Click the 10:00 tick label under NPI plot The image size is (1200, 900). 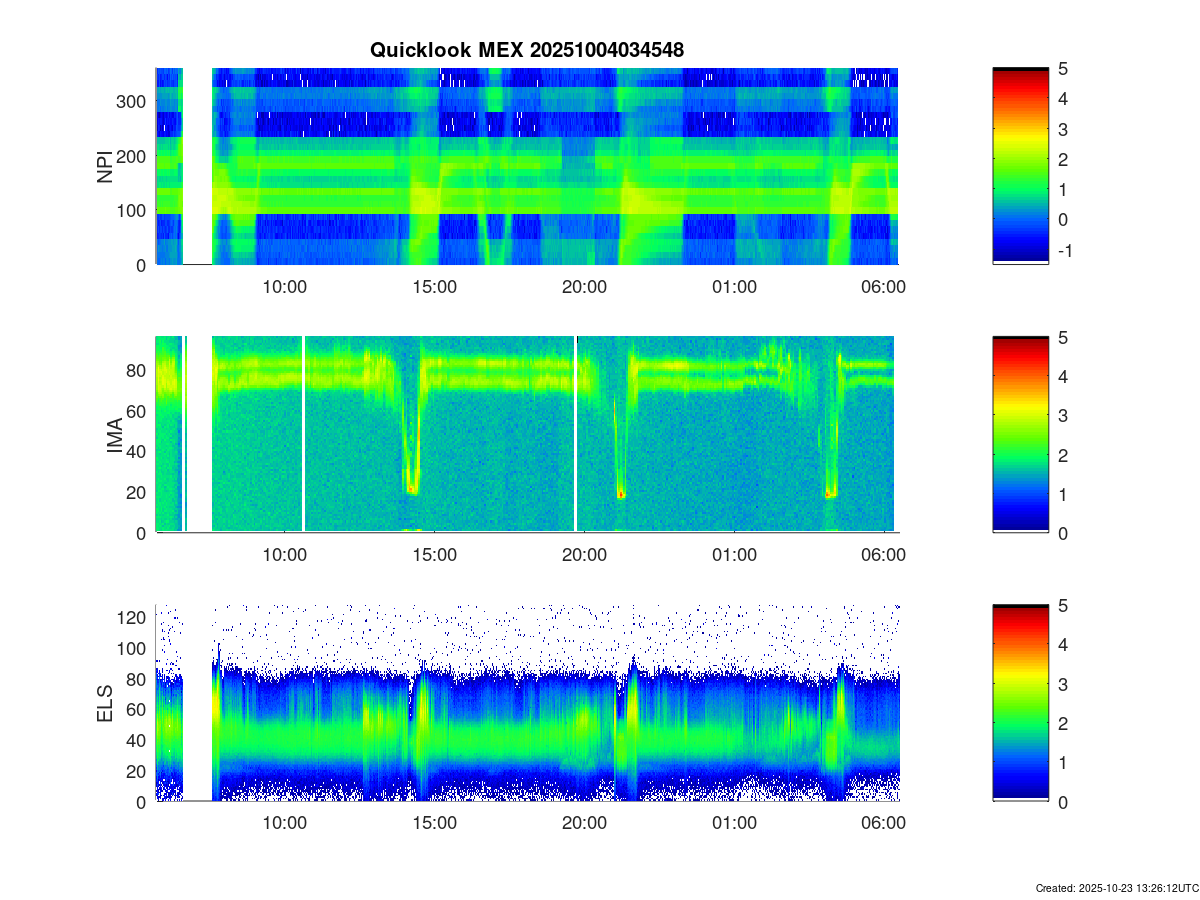tap(285, 287)
